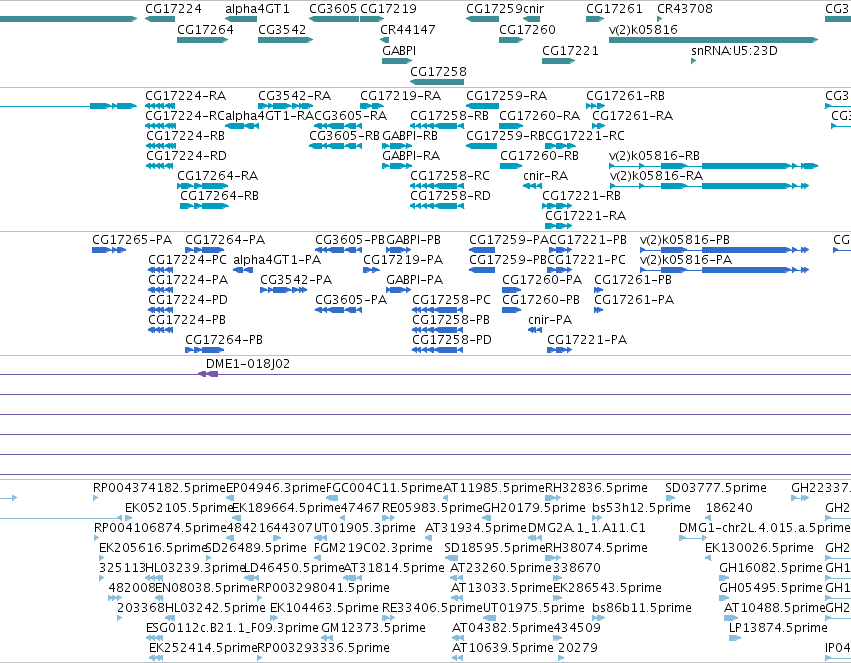Select EST SD03777.5prime
Viewport: 851px width, 663px height.
(x=670, y=498)
